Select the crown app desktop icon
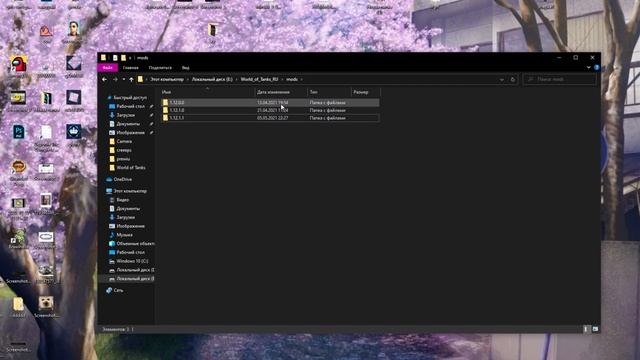 (x=73, y=132)
